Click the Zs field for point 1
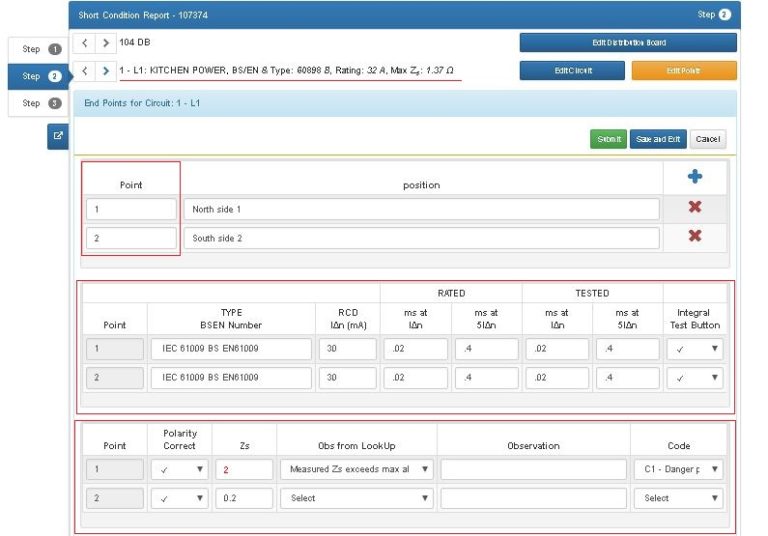This screenshot has width=768, height=536. [x=243, y=469]
